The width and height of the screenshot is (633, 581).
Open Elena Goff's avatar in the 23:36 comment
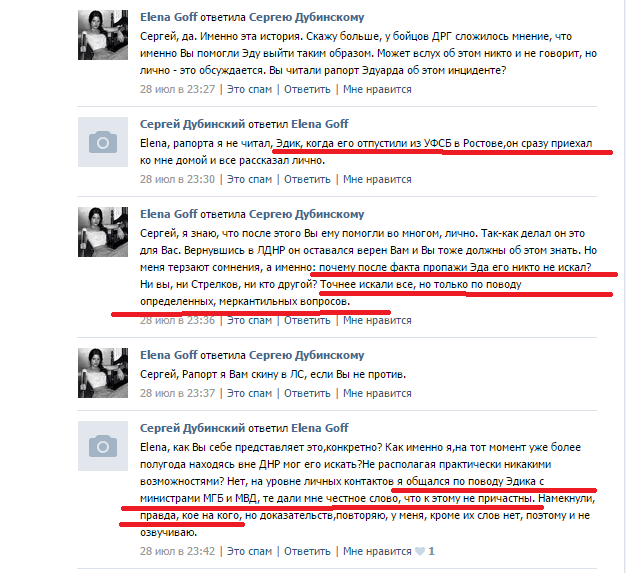pyautogui.click(x=103, y=232)
